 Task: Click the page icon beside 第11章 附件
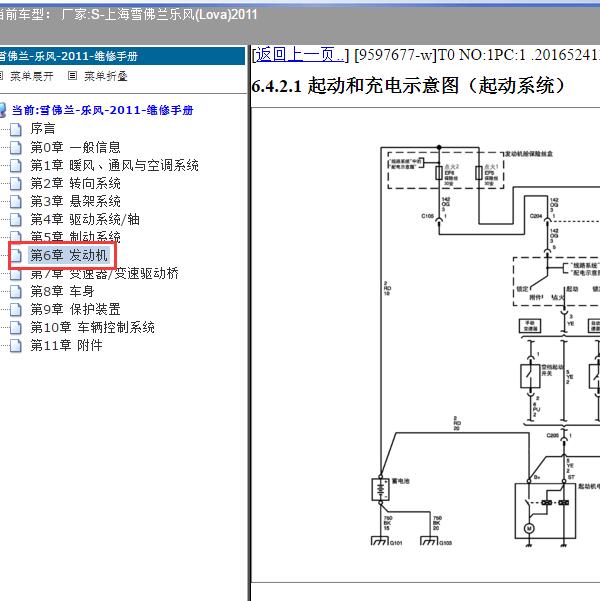pyautogui.click(x=16, y=346)
